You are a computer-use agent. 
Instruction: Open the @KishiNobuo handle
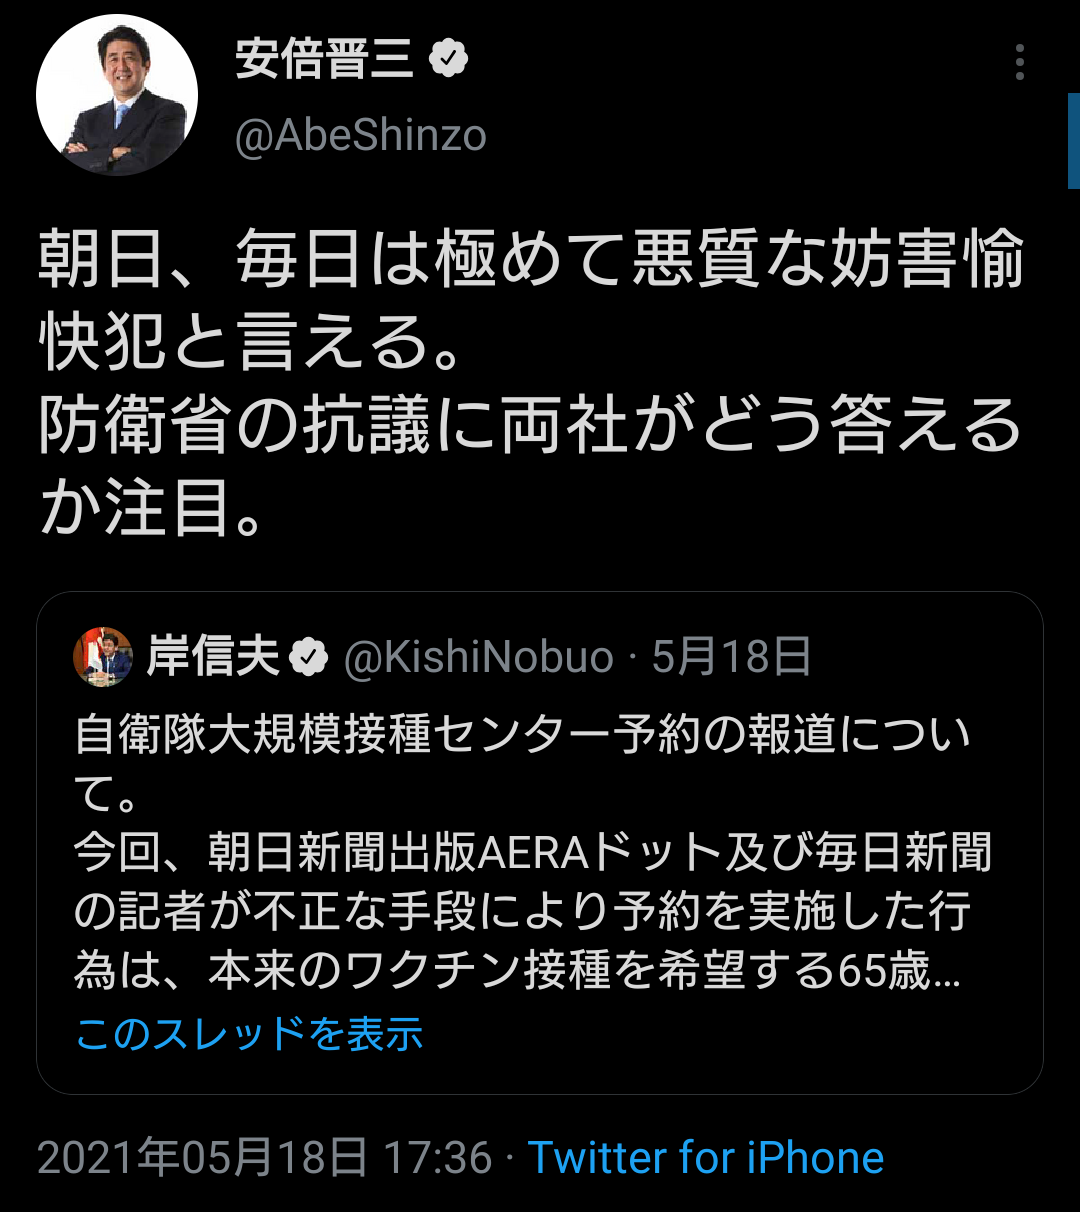tap(479, 658)
